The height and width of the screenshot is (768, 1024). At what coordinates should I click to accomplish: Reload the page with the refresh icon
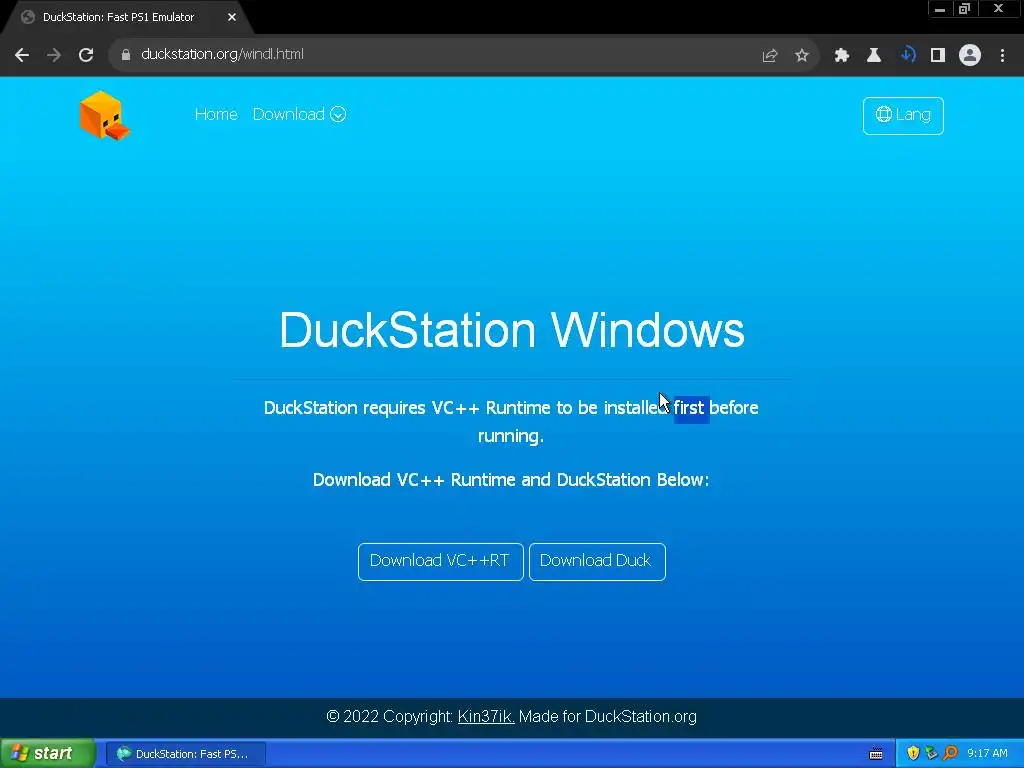[86, 55]
